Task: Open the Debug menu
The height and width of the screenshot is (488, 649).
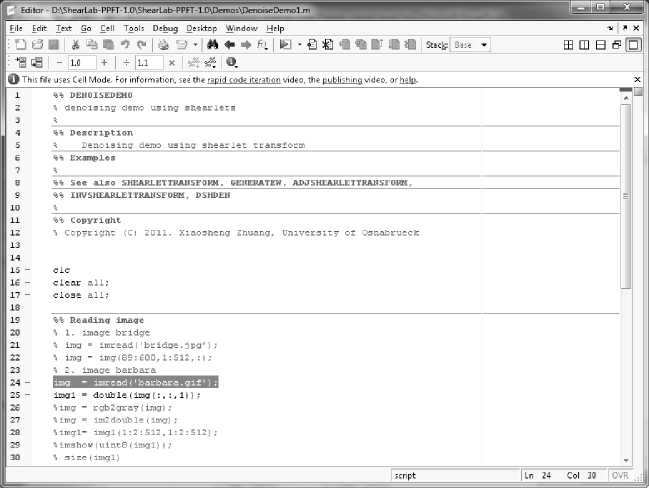Action: (165, 28)
